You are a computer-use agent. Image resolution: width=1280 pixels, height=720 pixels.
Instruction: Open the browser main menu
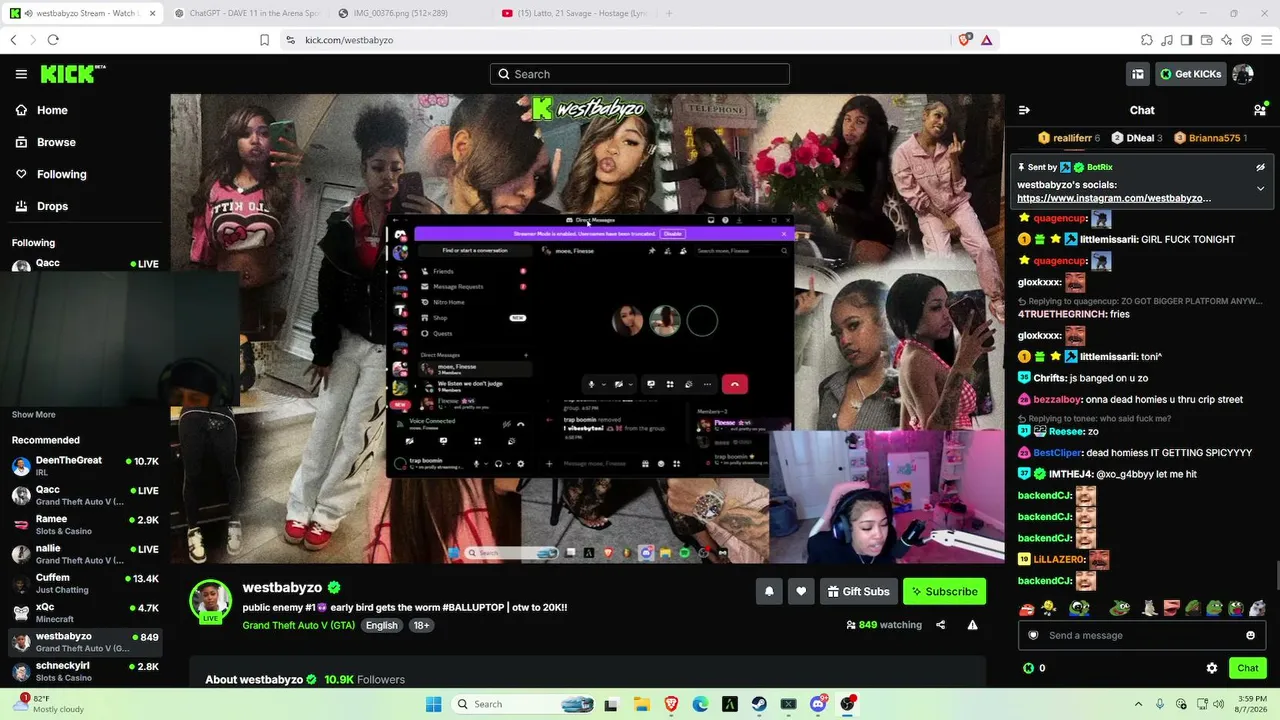(1267, 40)
